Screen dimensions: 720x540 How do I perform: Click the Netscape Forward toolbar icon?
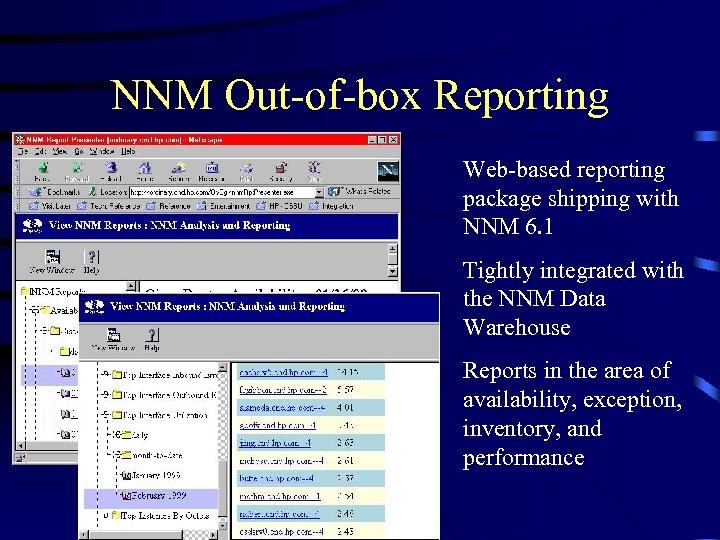tap(77, 168)
